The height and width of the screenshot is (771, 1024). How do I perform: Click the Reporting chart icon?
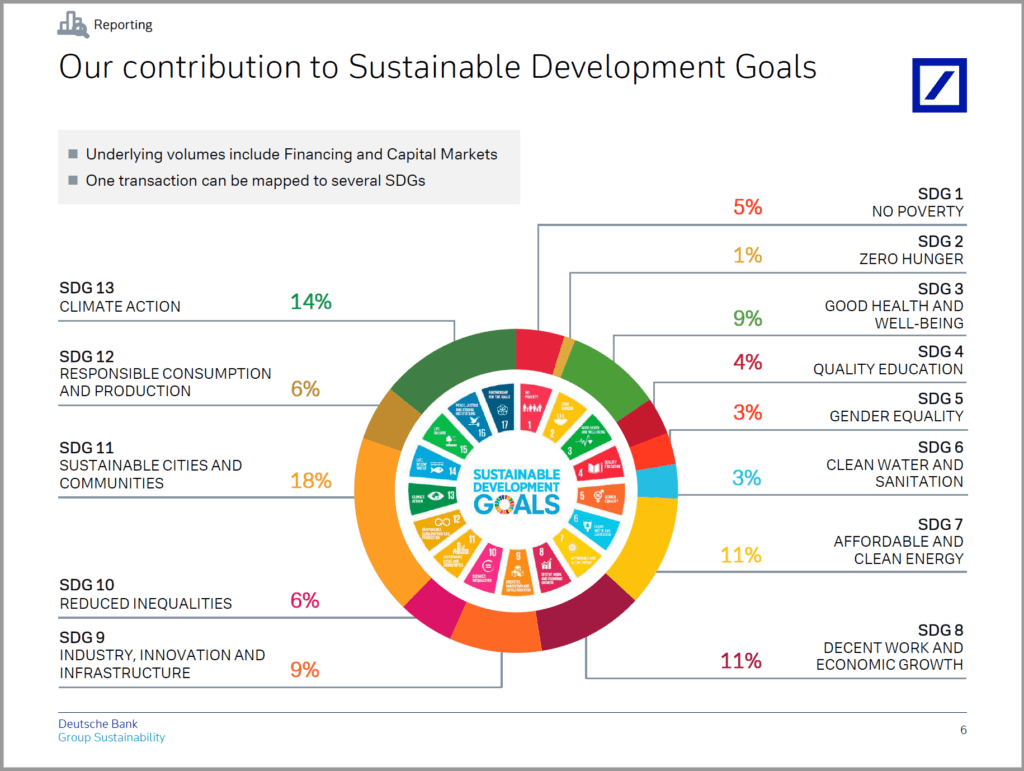pos(72,24)
